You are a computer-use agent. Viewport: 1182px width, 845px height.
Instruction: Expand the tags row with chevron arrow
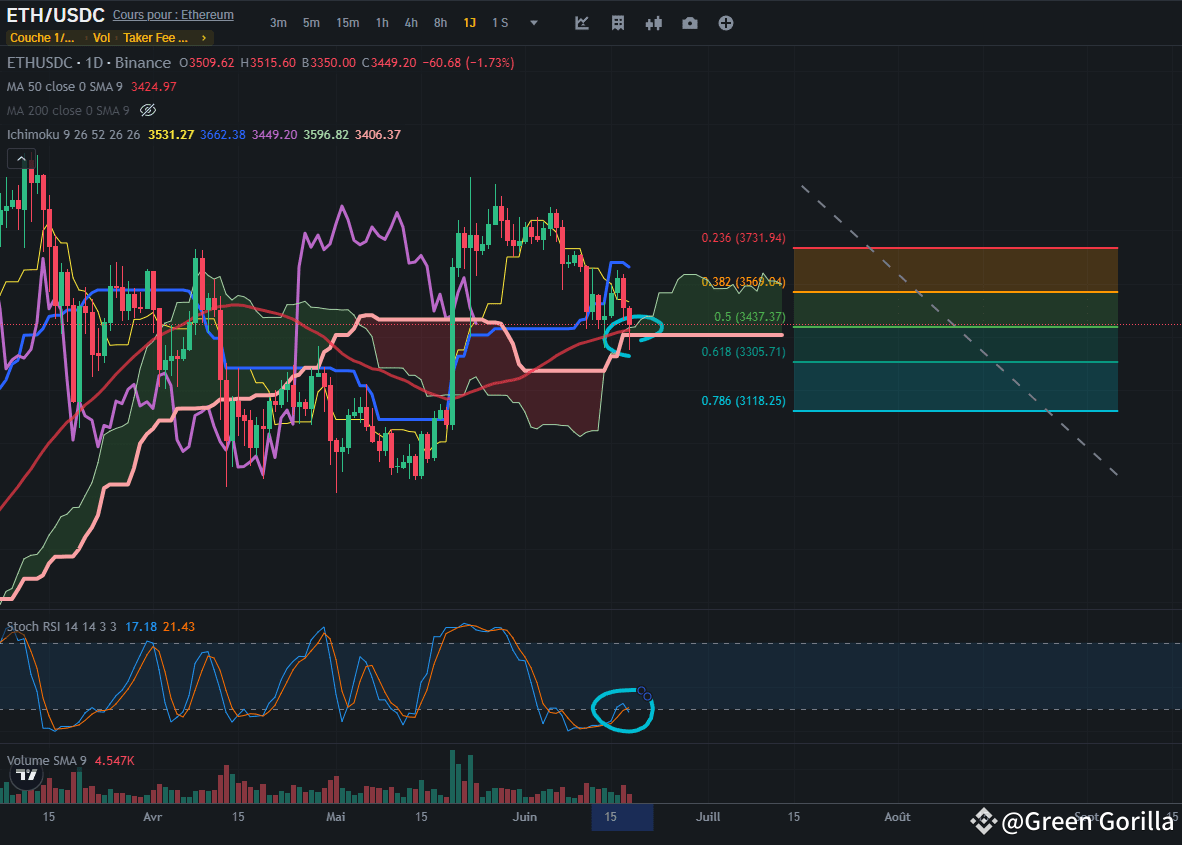[204, 38]
